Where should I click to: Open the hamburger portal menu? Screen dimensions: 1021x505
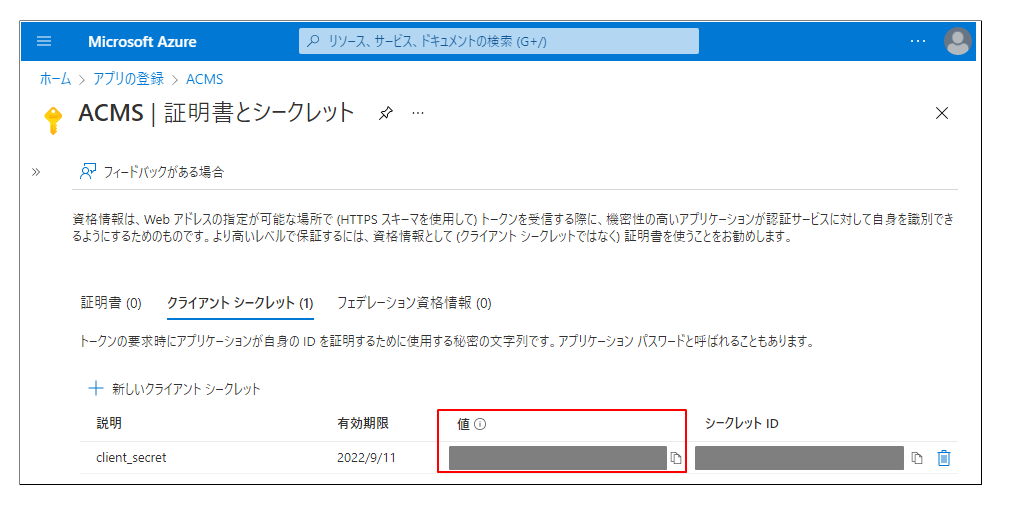(44, 41)
